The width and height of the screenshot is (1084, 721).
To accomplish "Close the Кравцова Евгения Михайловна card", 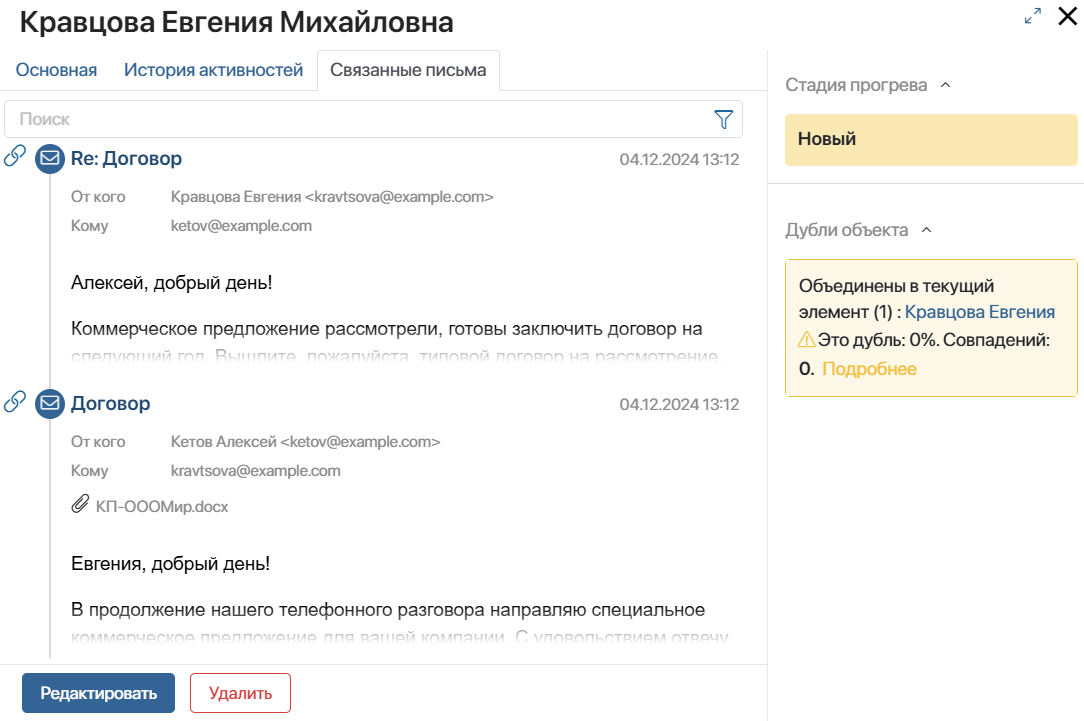I will 1067,16.
